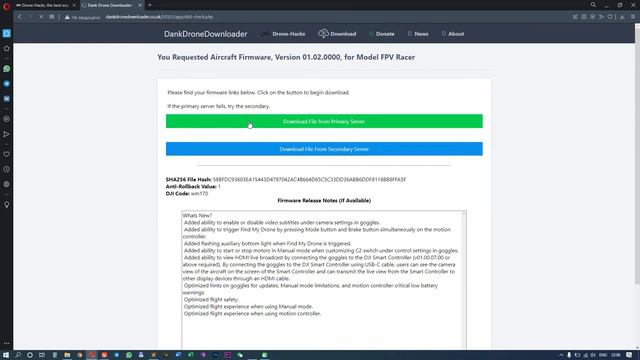The width and height of the screenshot is (640, 360).
Task: Go back to the previous page
Action: (20, 17)
